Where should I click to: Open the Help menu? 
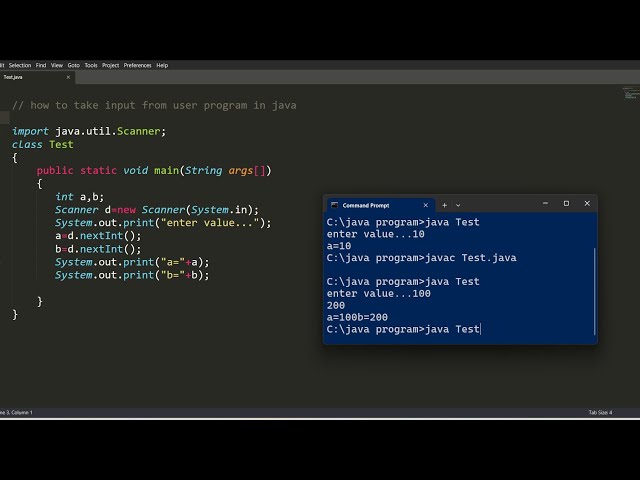click(x=162, y=65)
